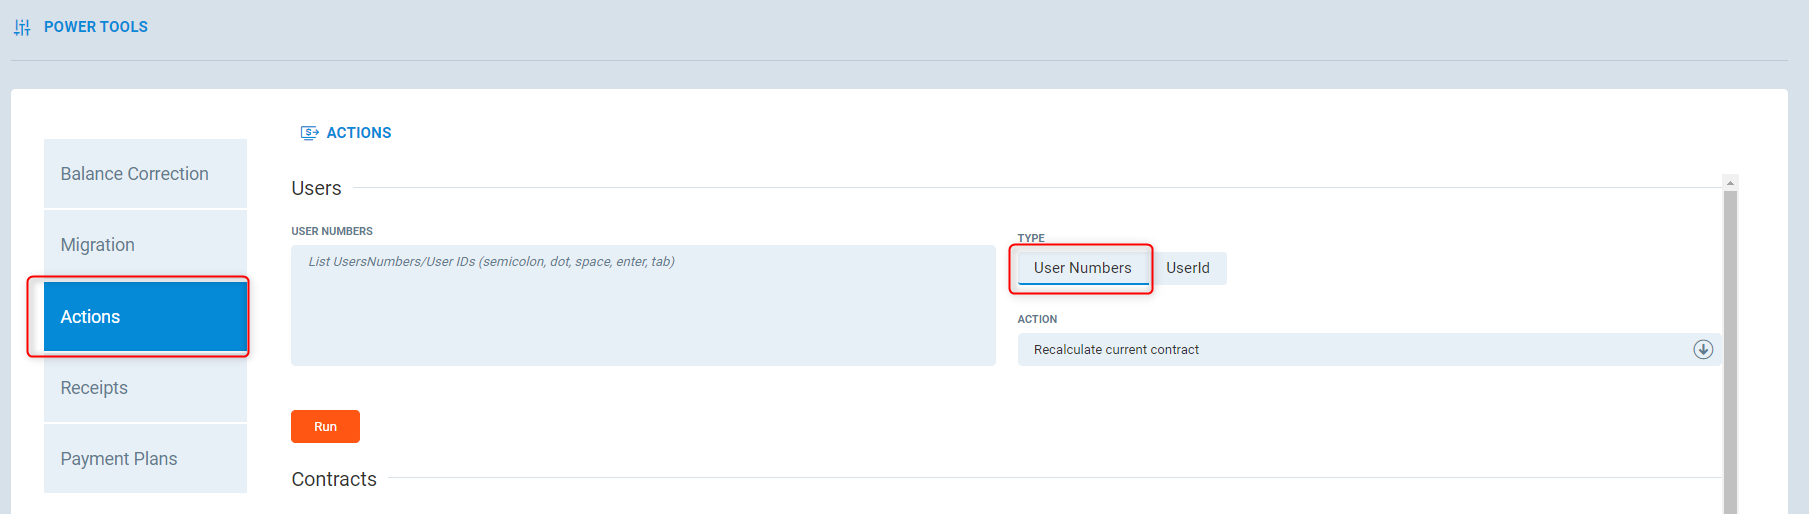The width and height of the screenshot is (1809, 514).
Task: Click the ACTIONS heading text
Action: [x=359, y=133]
